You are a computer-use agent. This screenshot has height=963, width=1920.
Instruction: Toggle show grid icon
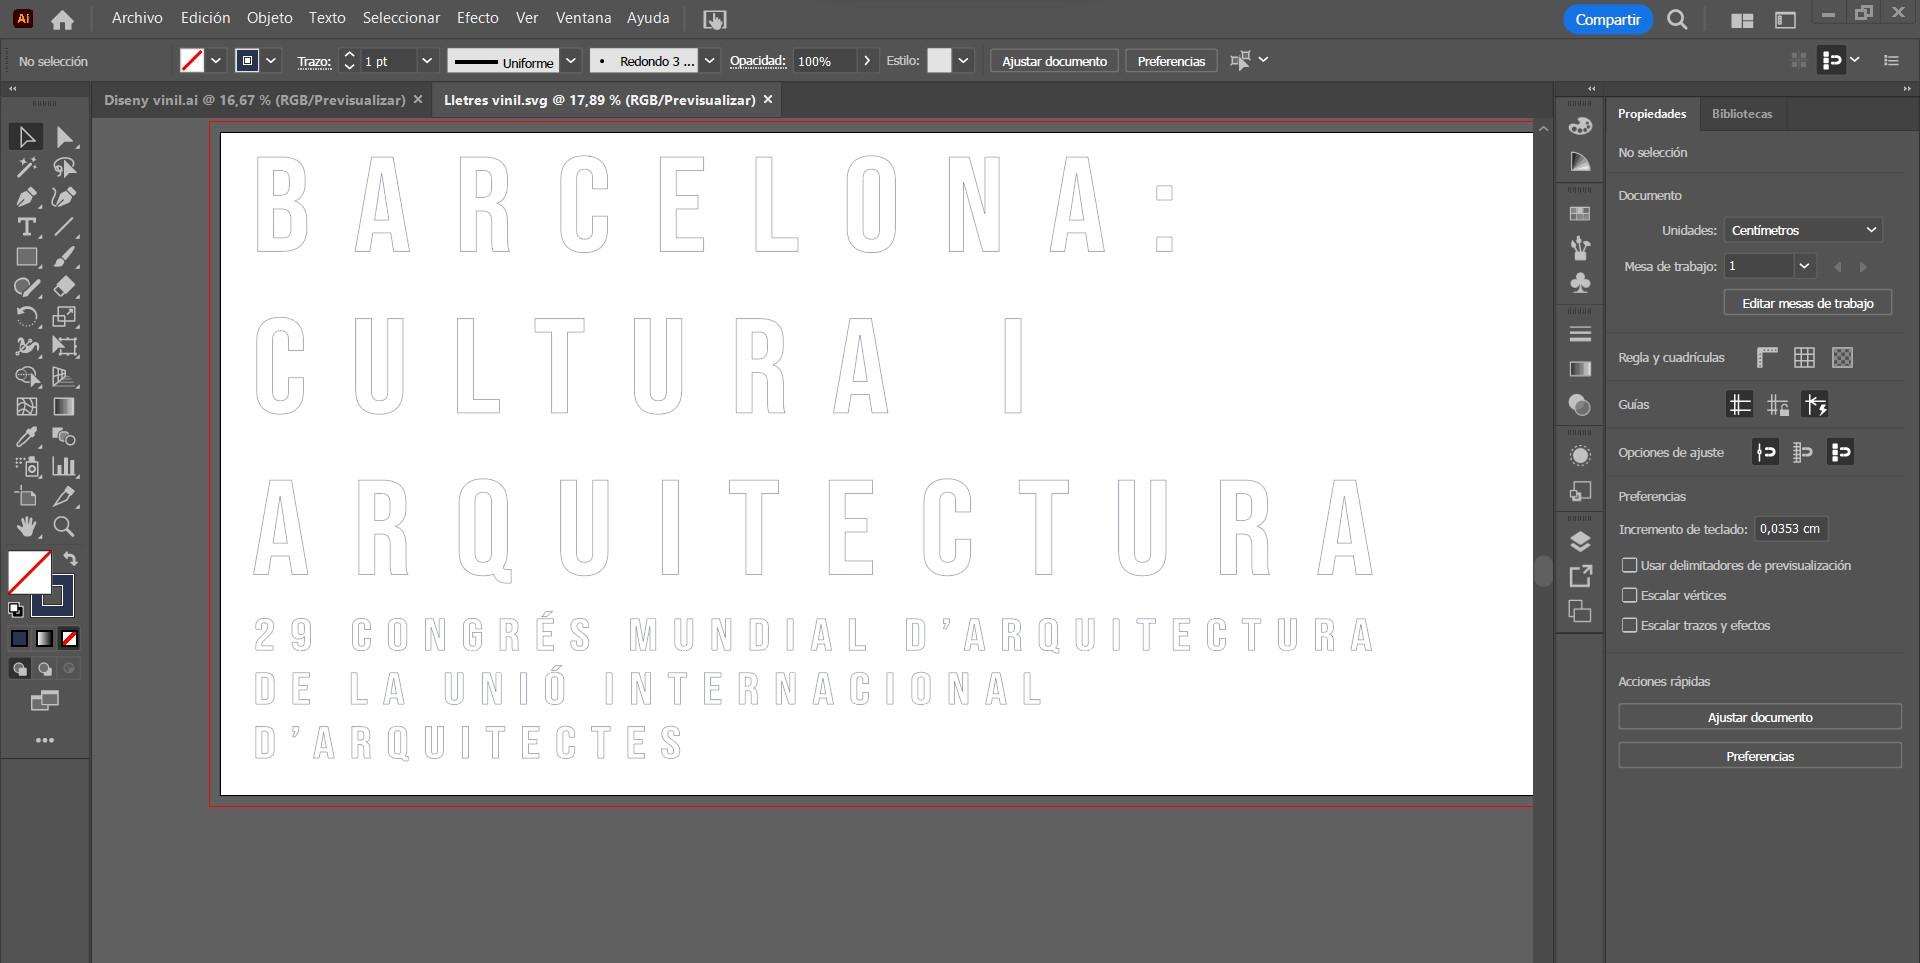1805,358
